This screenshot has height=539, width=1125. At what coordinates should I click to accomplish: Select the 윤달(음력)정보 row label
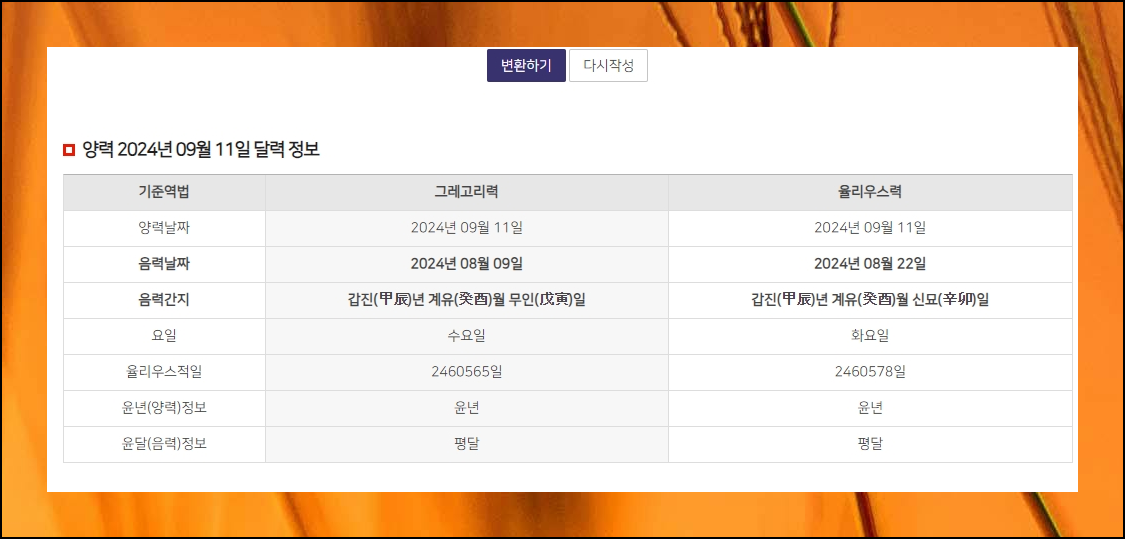point(164,444)
